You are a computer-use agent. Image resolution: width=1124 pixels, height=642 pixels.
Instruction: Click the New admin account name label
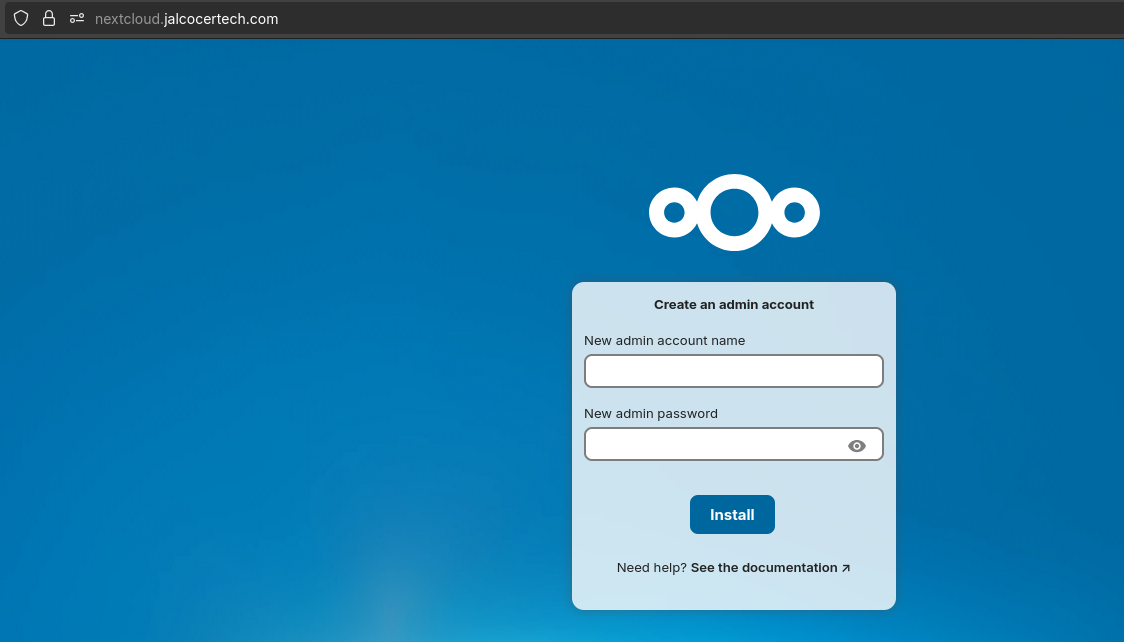coord(665,340)
